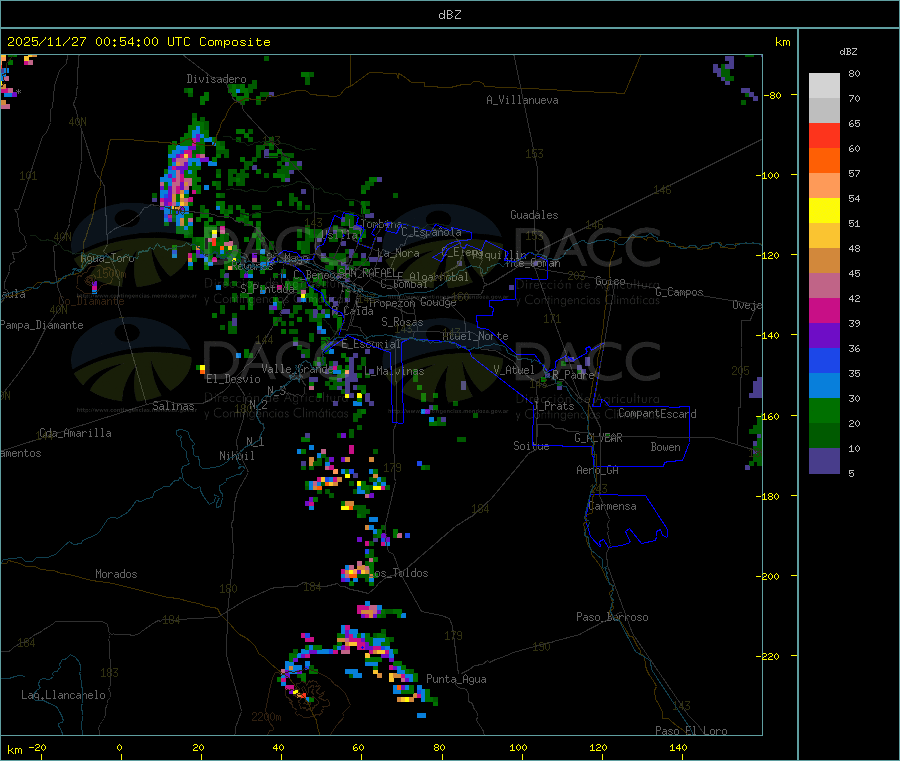The height and width of the screenshot is (761, 900).
Task: Pick the brown-orange 45-48 dBZ swatch
Action: coord(824,260)
